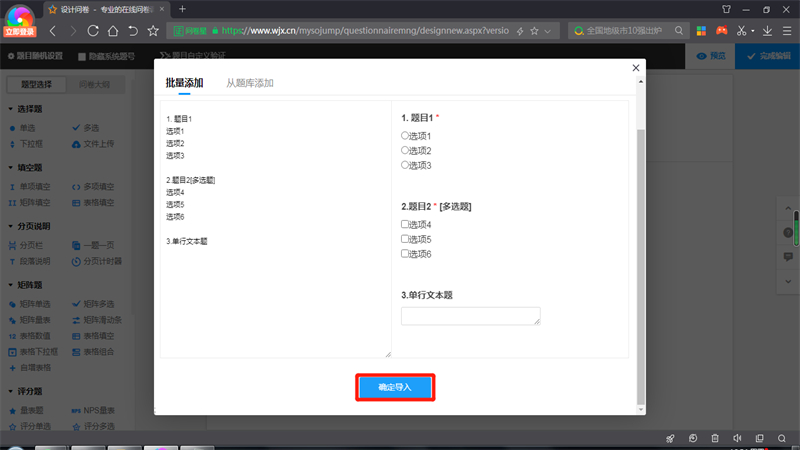Click the dialog scrollbar down arrow
This screenshot has height=450, width=800.
[x=641, y=409]
